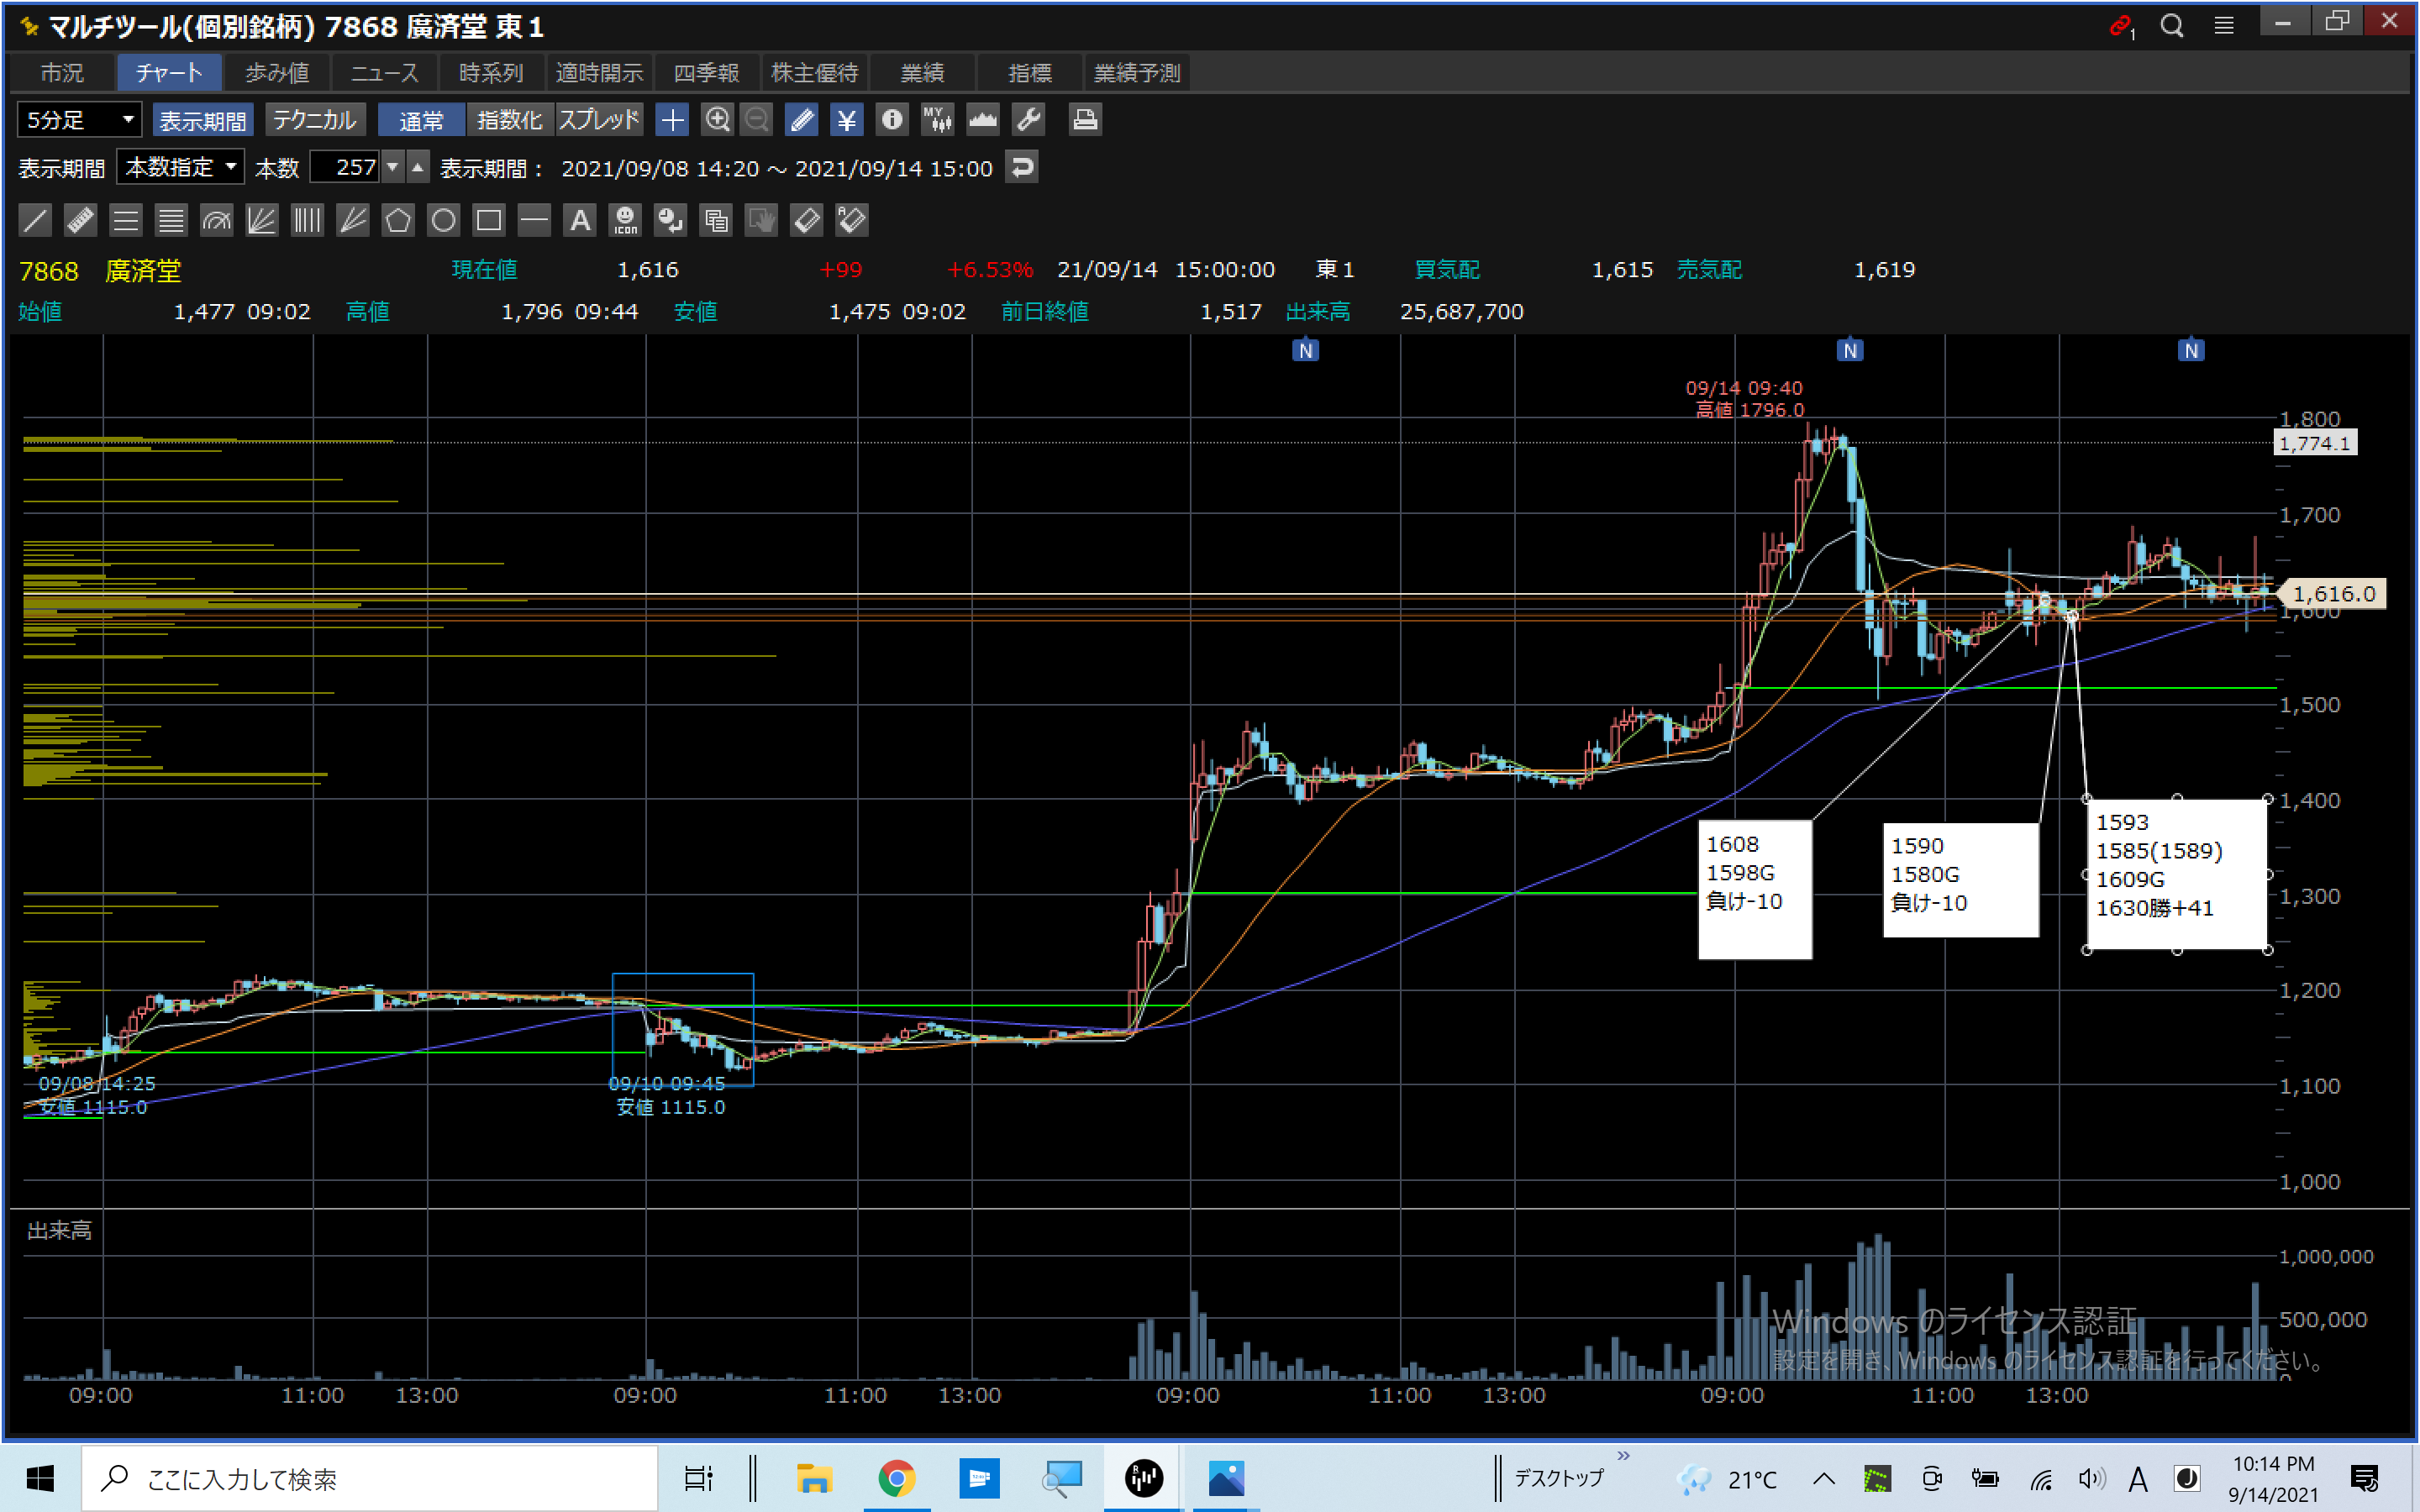2420x1512 pixels.
Task: Toggle the pencil drawing mode button
Action: pos(801,120)
